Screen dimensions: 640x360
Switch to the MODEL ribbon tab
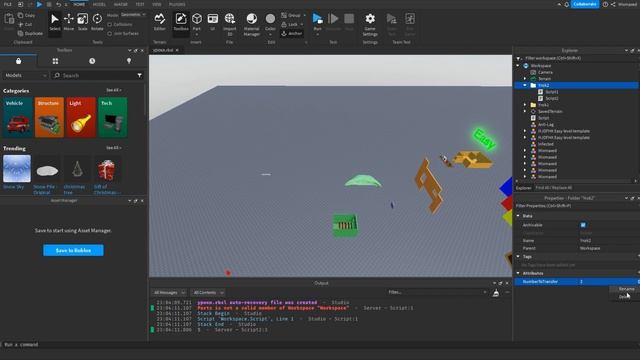click(99, 4)
